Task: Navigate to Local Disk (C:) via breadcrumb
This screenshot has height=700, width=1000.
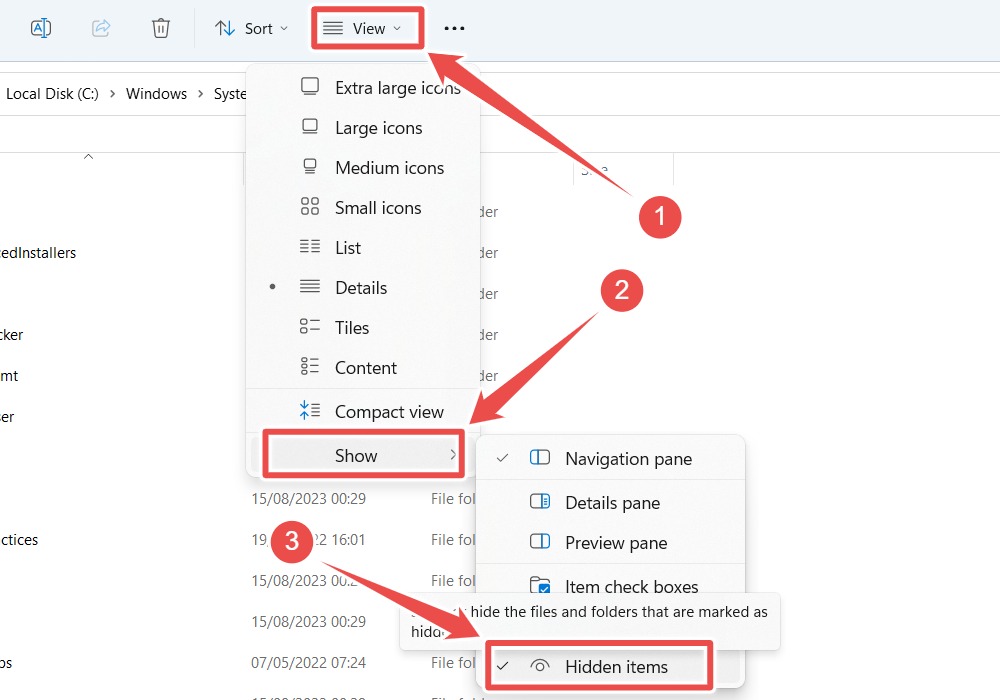Action: [x=52, y=93]
